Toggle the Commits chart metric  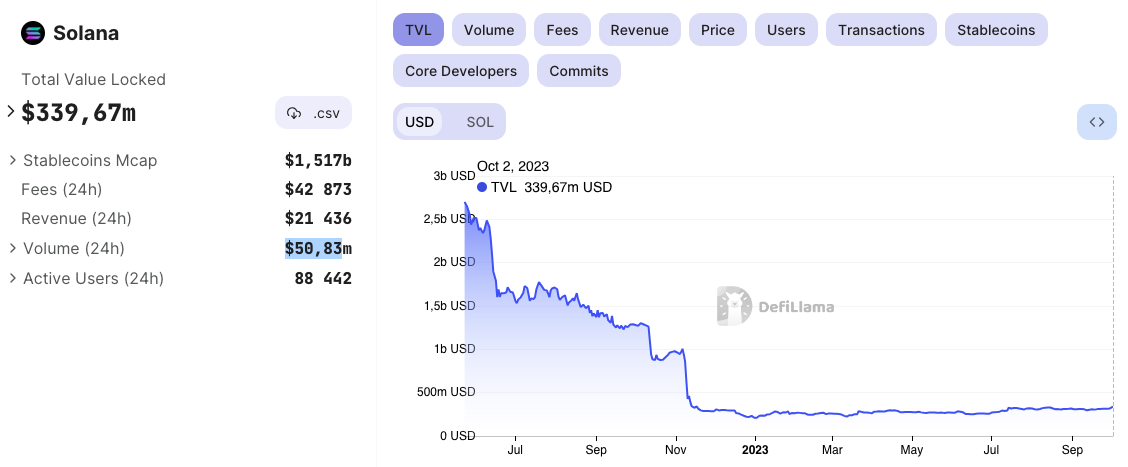(x=579, y=71)
